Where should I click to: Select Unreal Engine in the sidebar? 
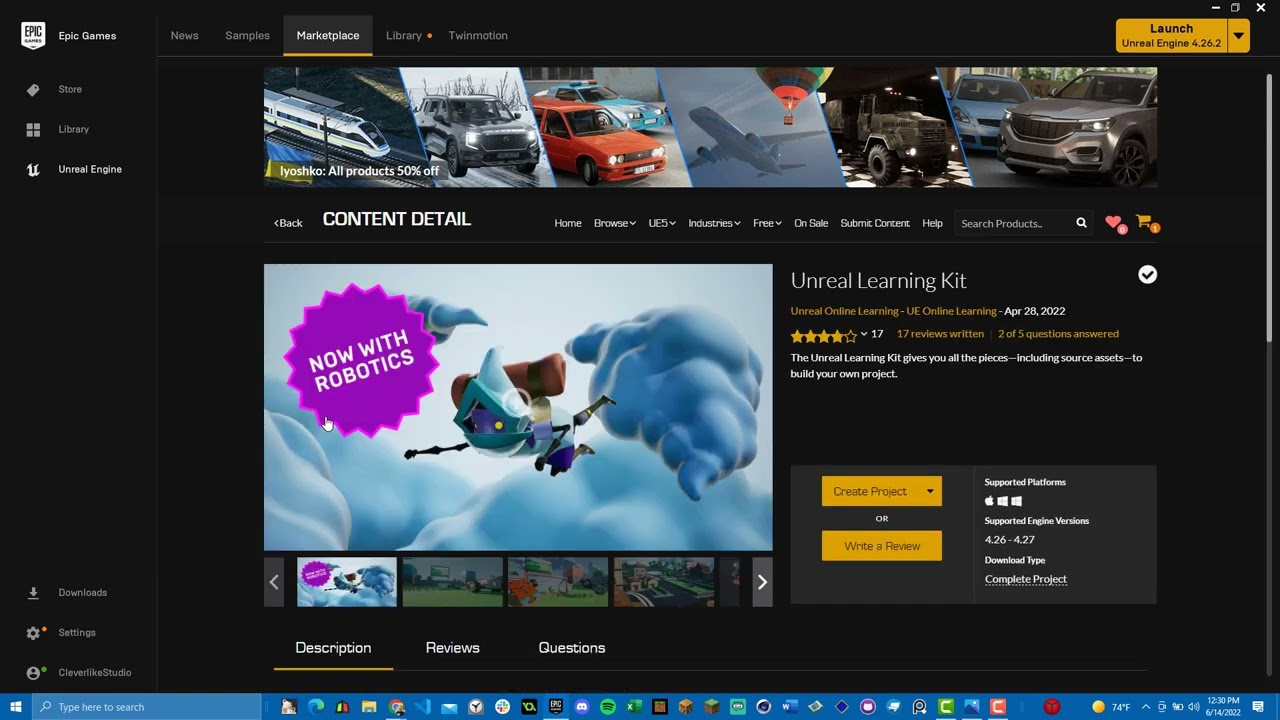90,169
